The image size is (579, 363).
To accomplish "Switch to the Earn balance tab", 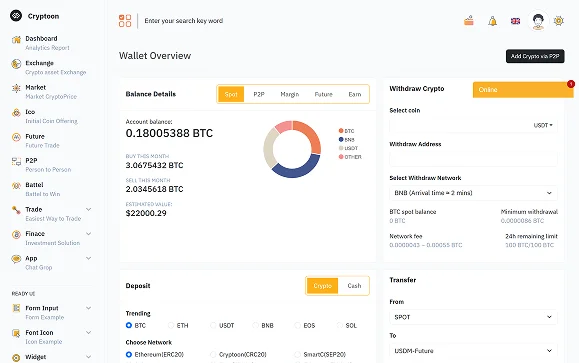I will click(355, 94).
